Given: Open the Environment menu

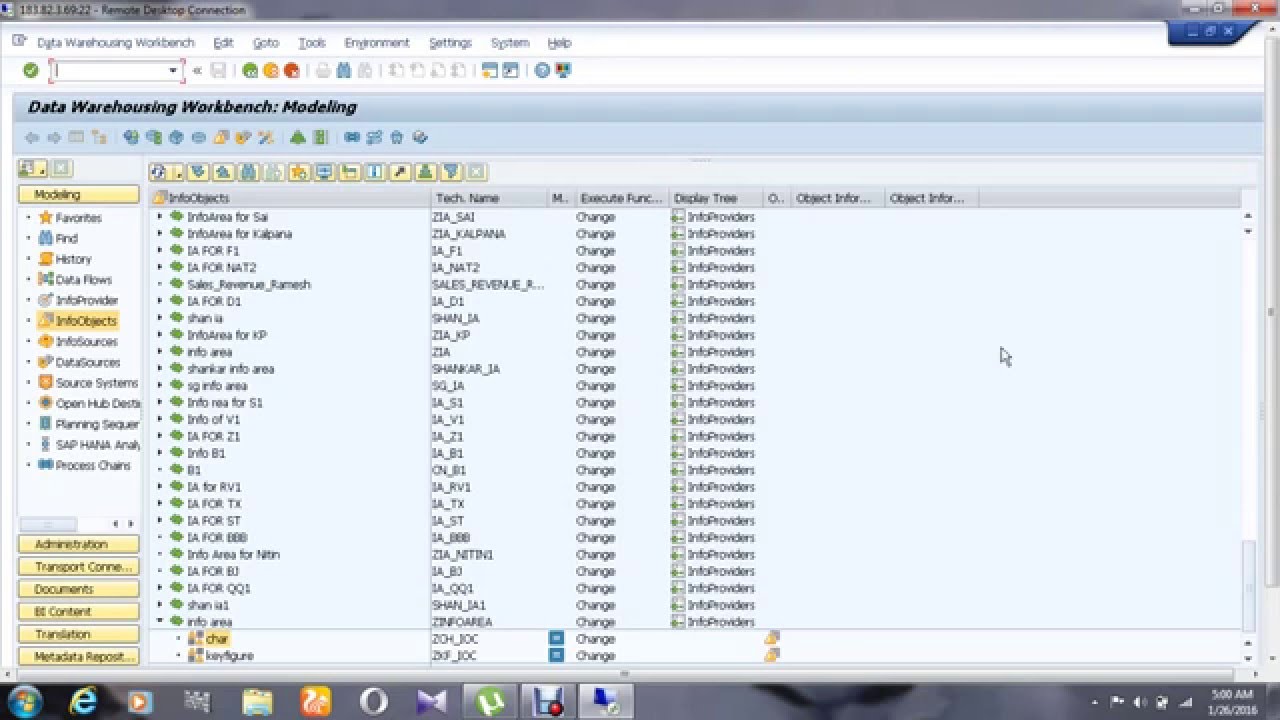Looking at the screenshot, I should click(377, 43).
